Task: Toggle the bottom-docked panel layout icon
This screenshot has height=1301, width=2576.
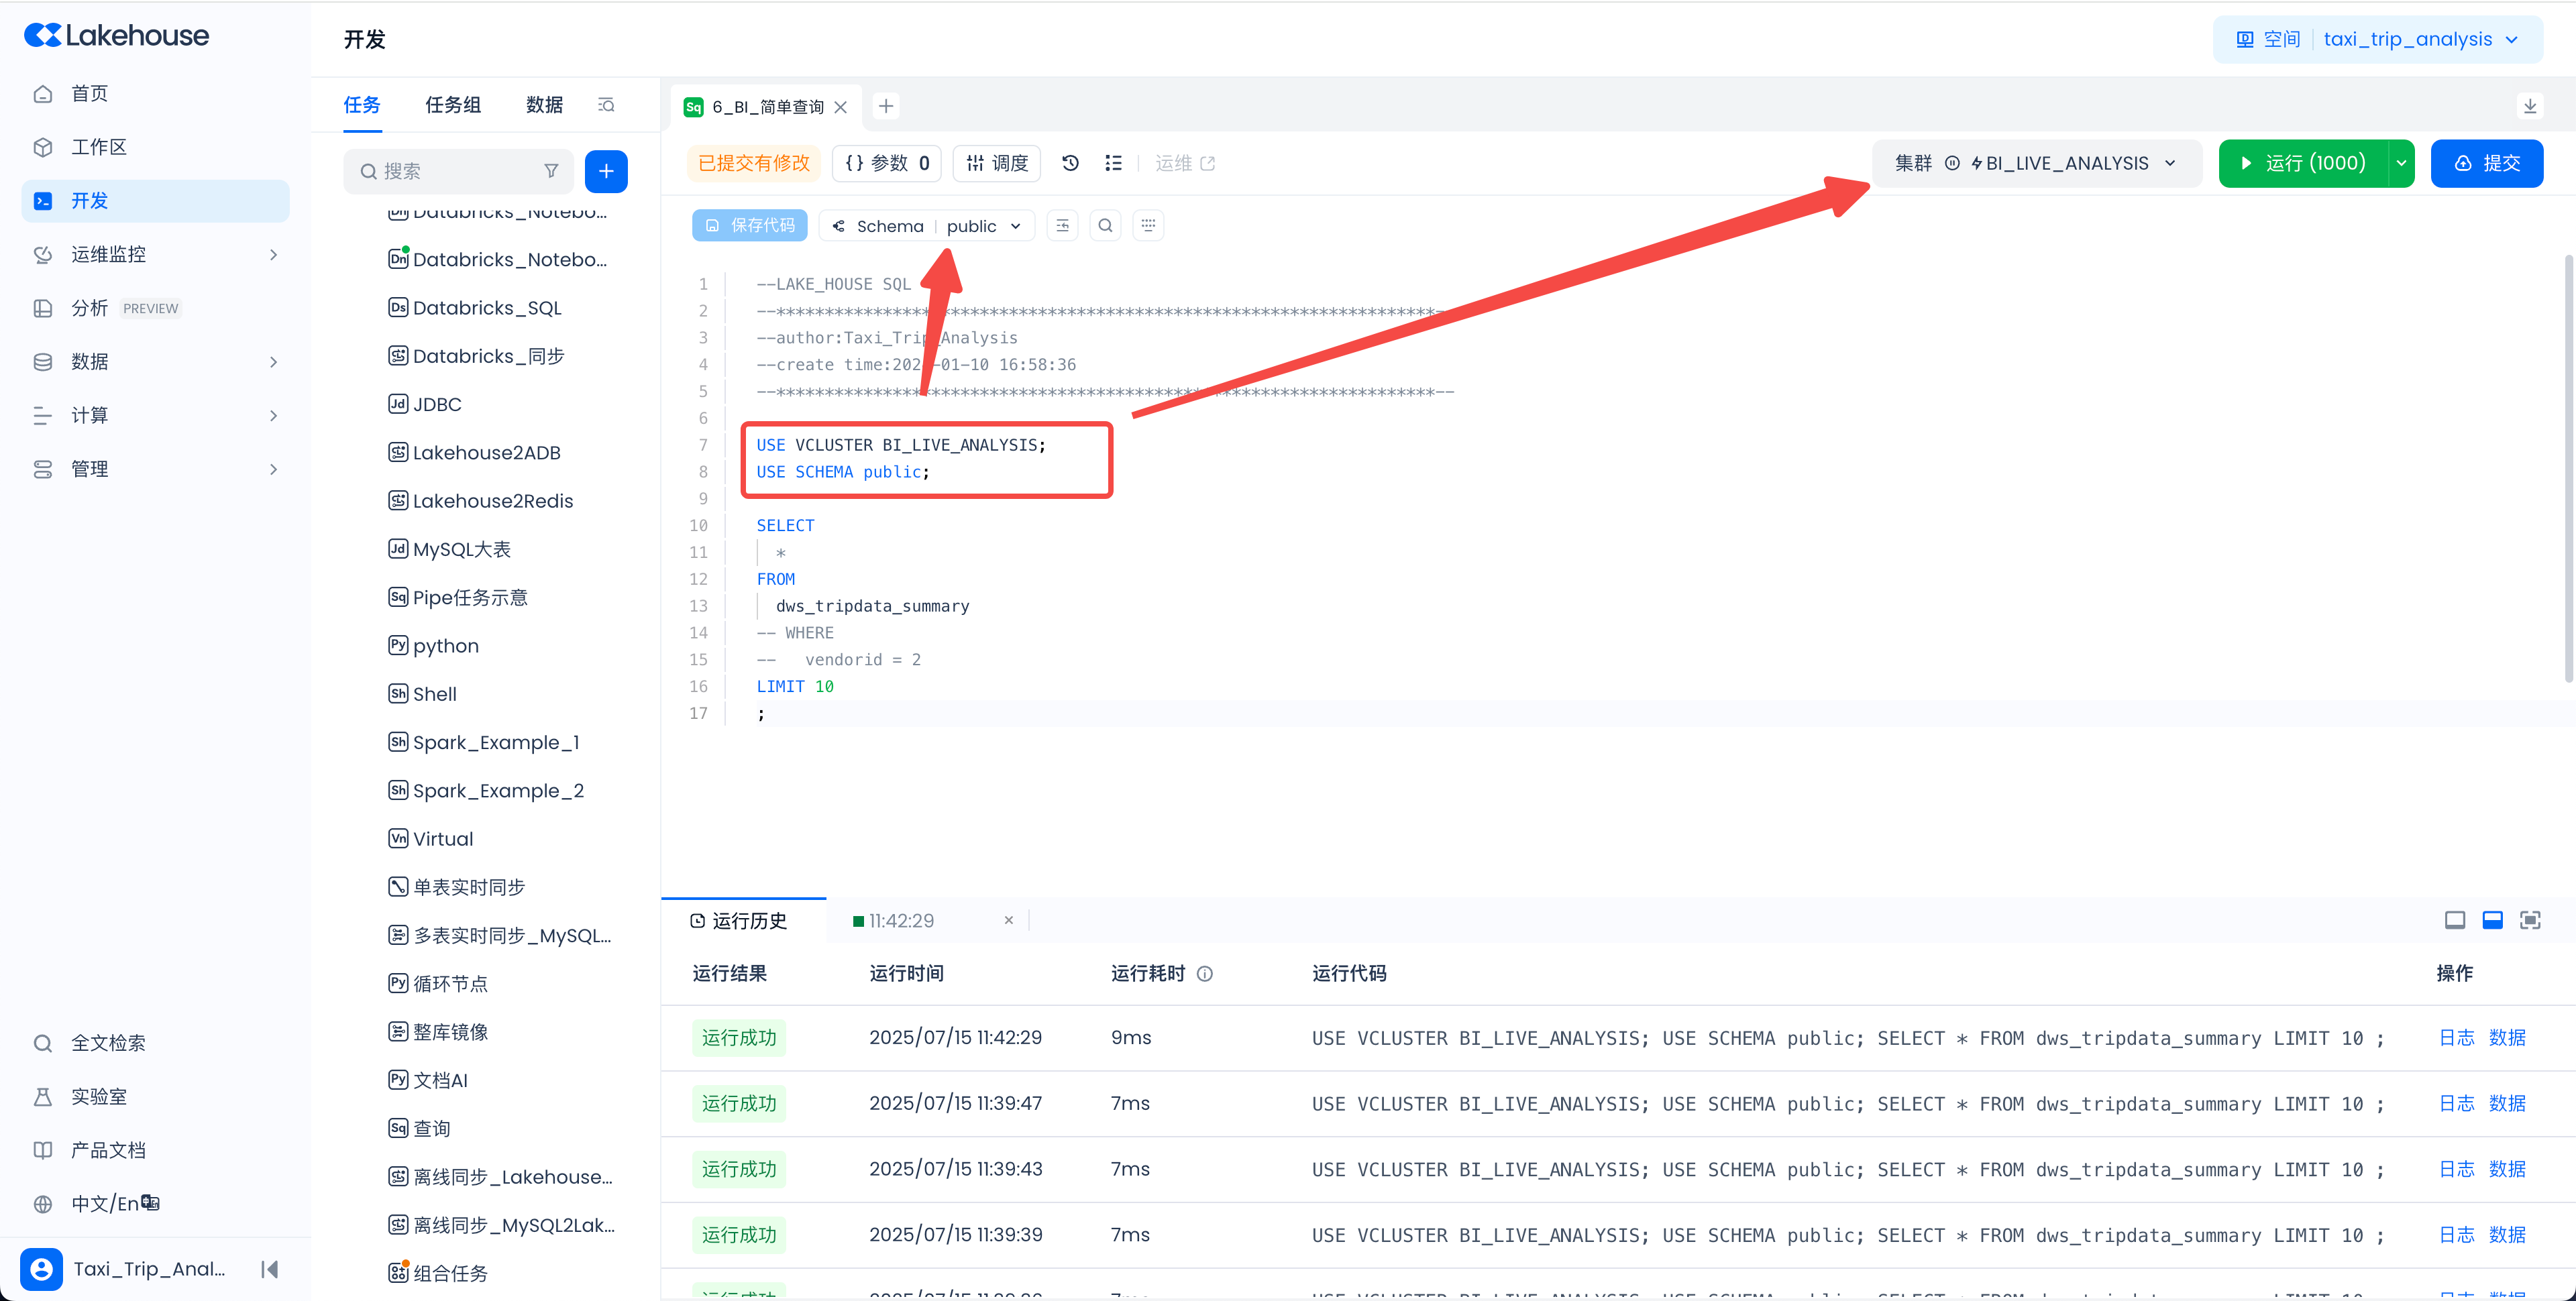Action: click(2492, 920)
